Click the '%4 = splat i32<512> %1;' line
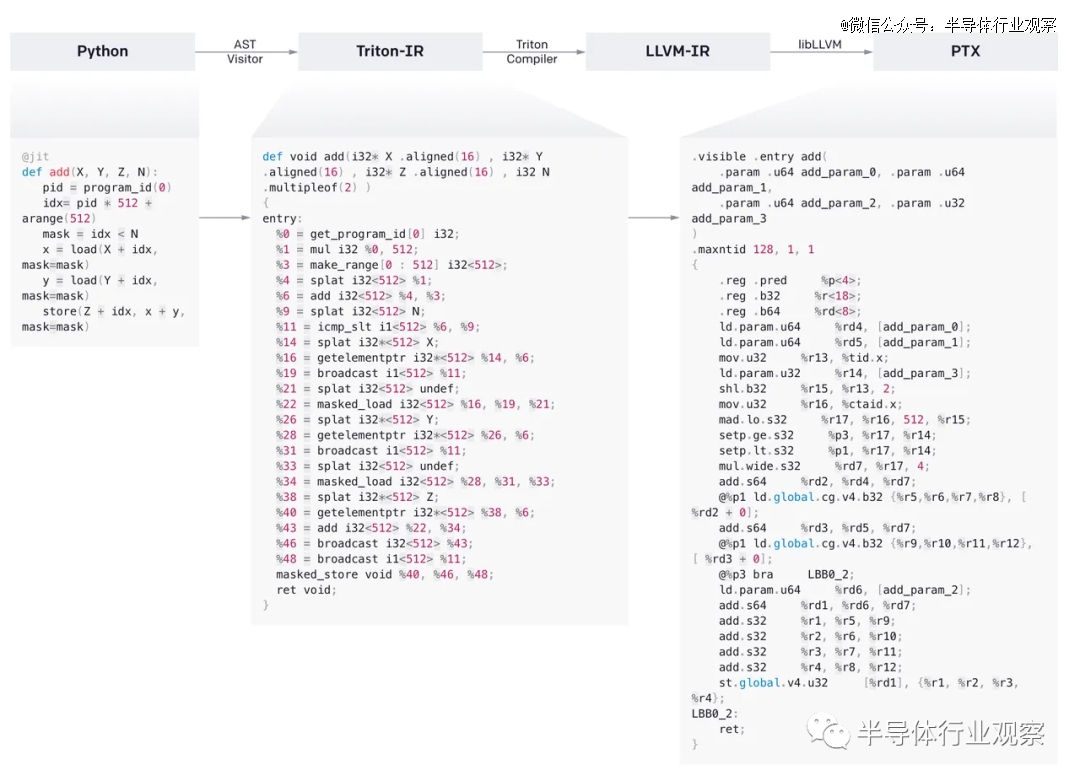Screen dimensions: 1080x781 pyautogui.click(x=354, y=280)
